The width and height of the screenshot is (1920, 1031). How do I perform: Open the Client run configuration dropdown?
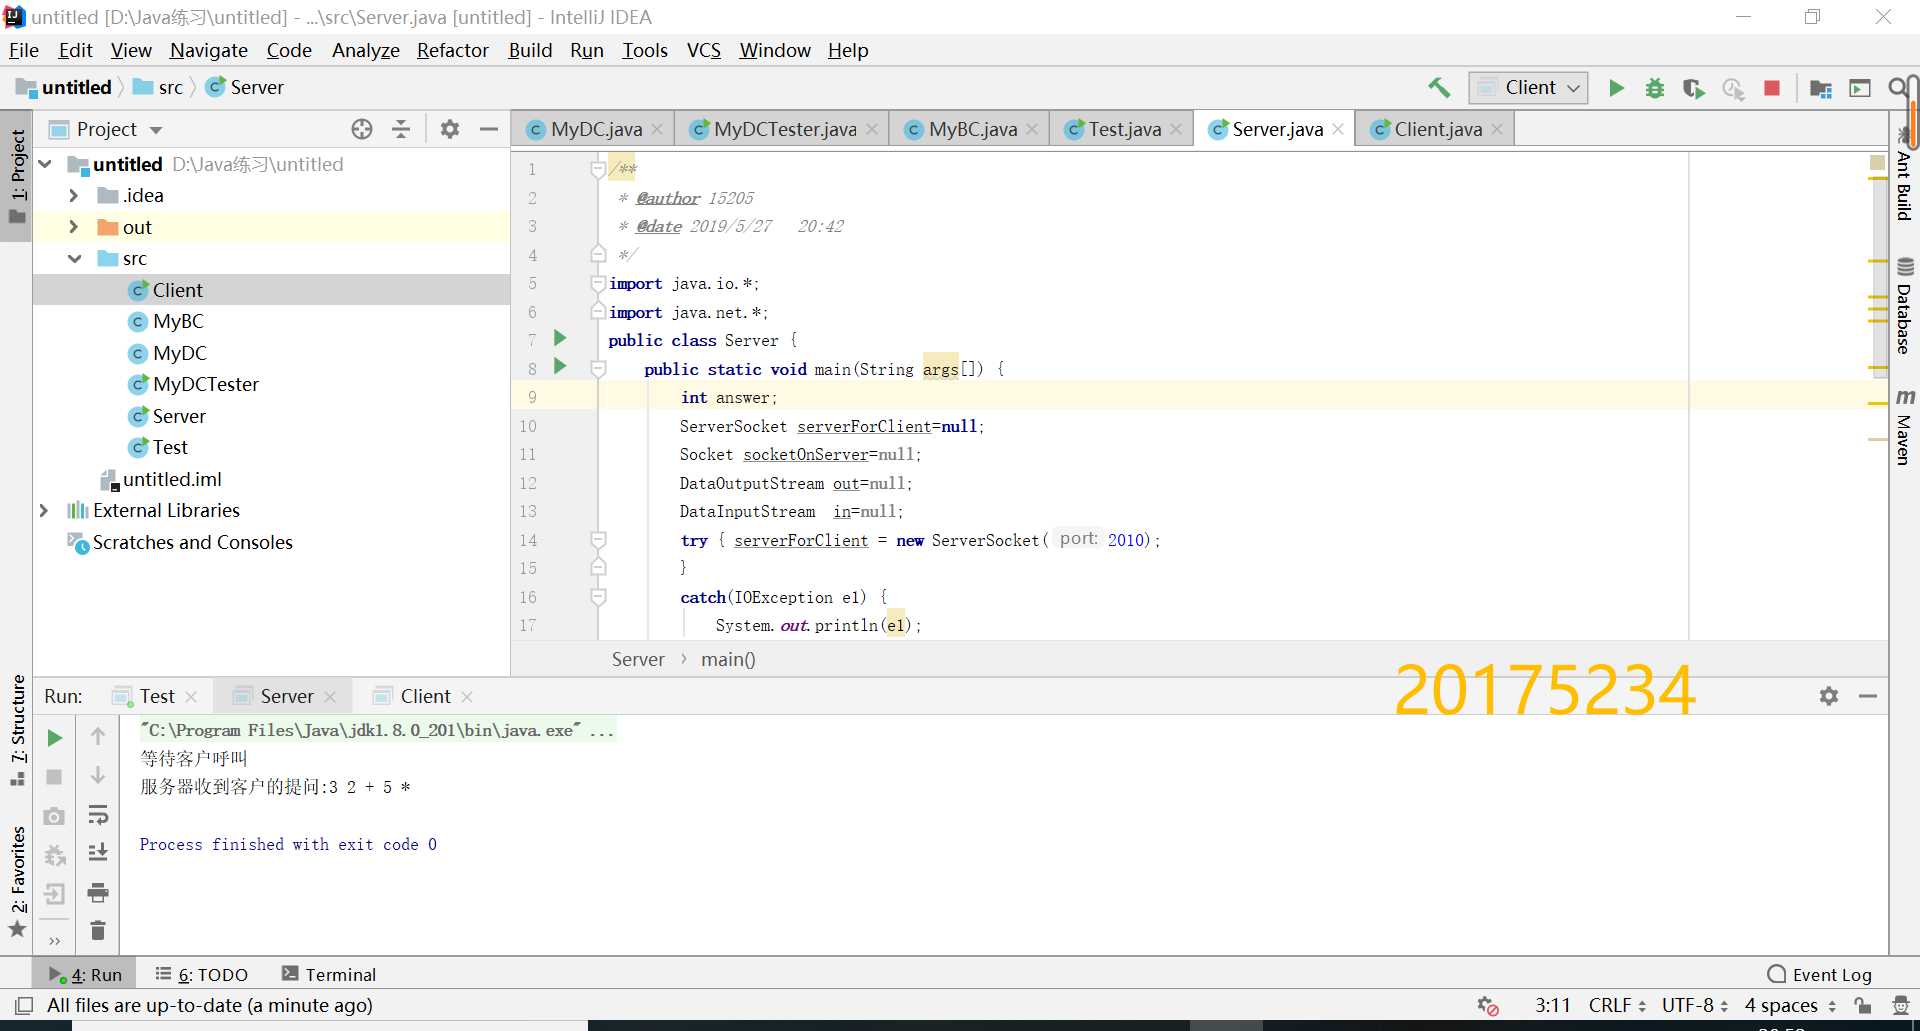coord(1529,88)
